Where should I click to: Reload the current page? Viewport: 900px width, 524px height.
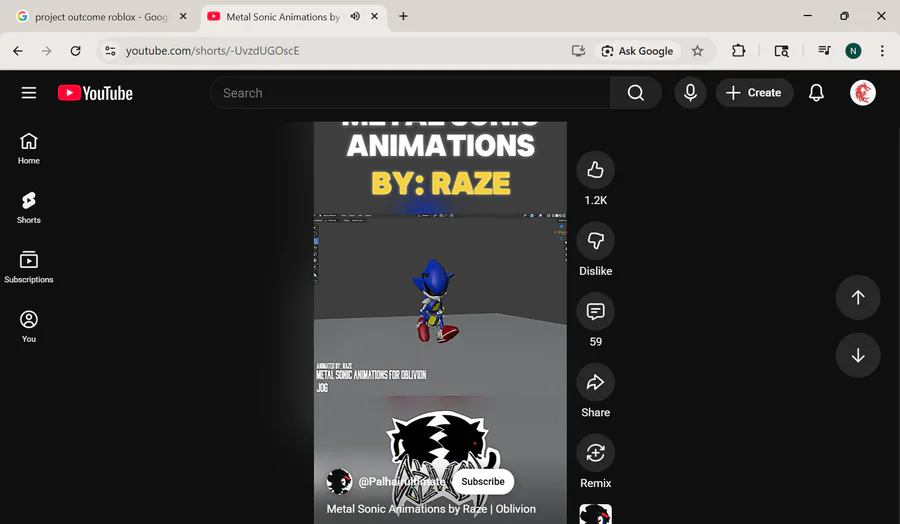click(75, 51)
